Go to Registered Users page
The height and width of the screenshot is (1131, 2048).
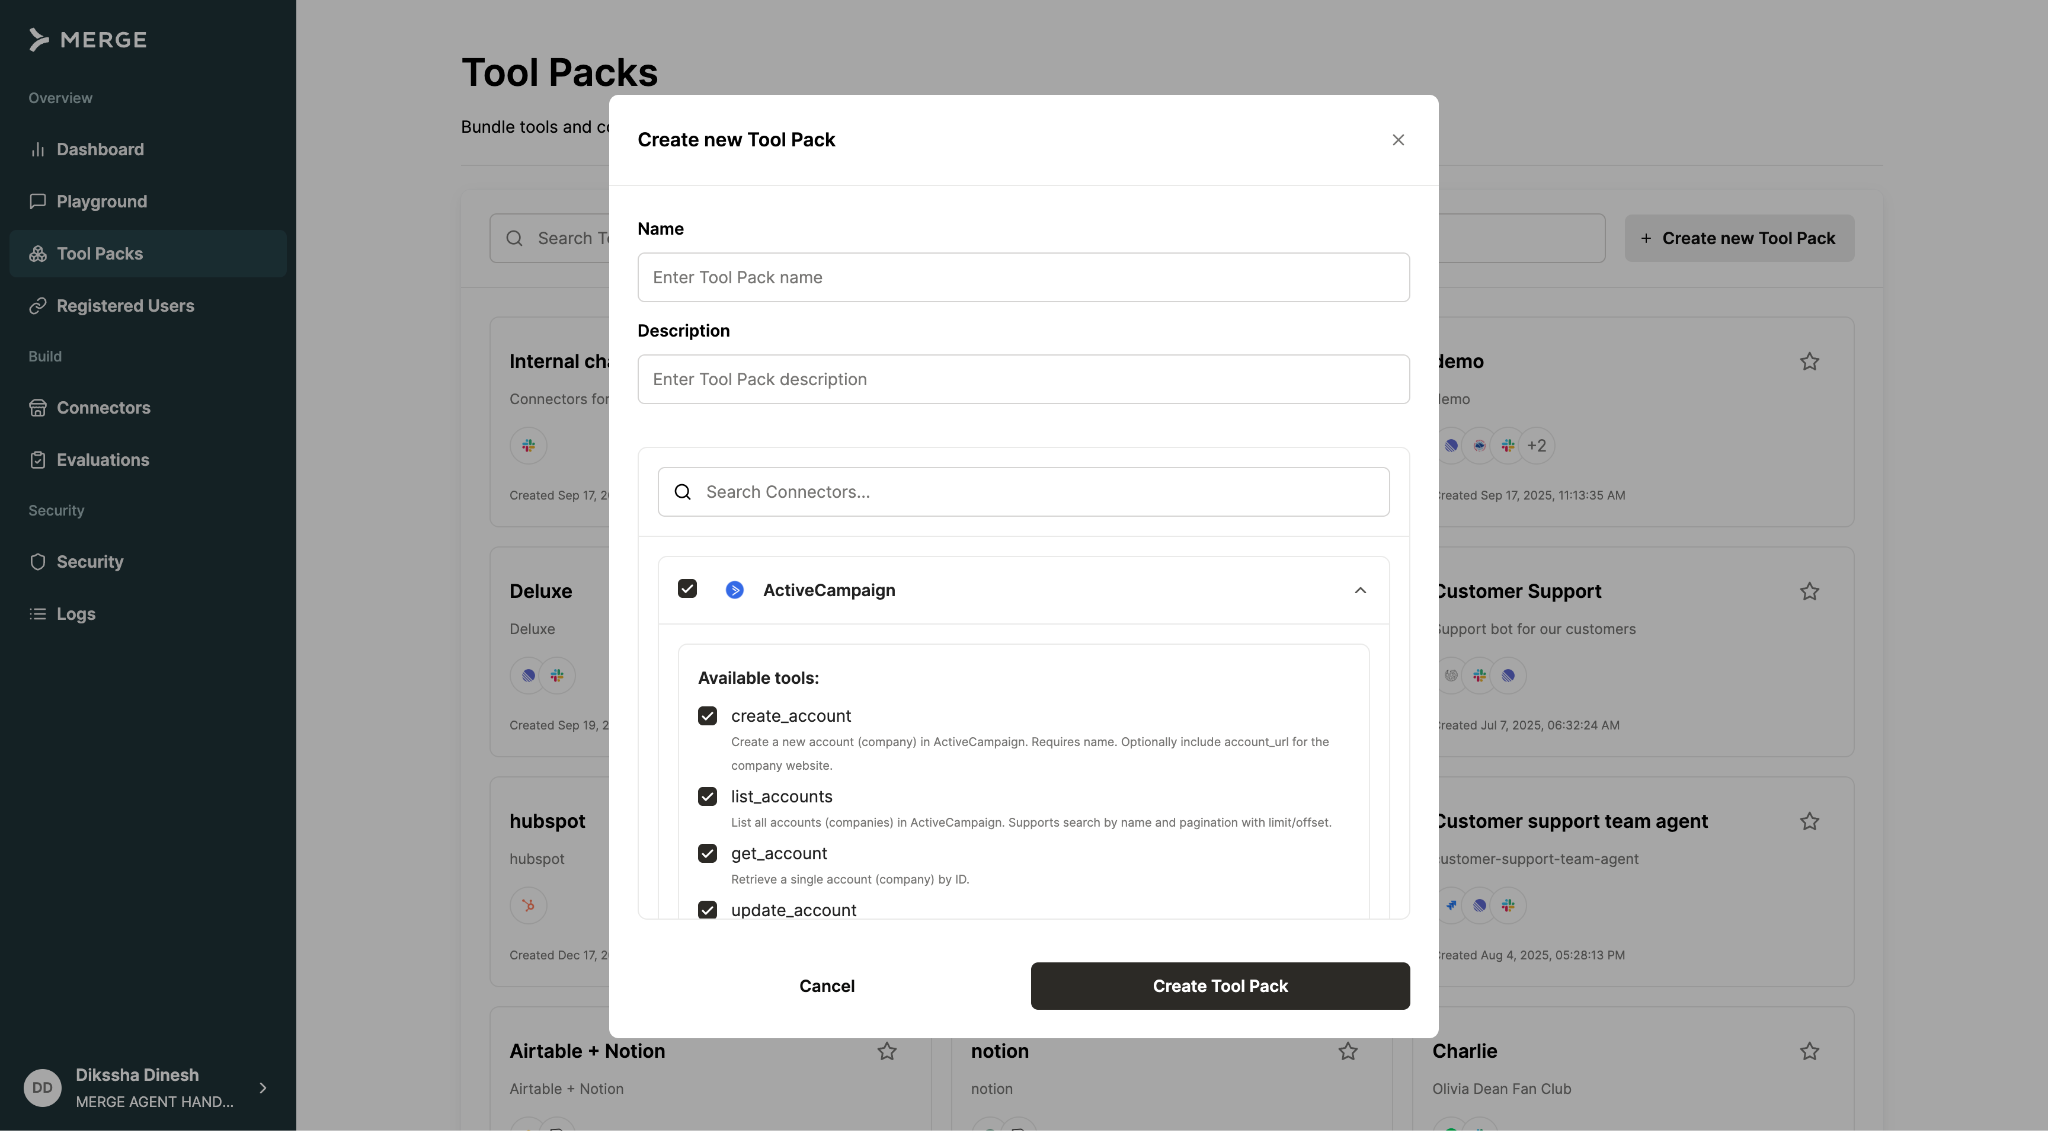pos(148,305)
